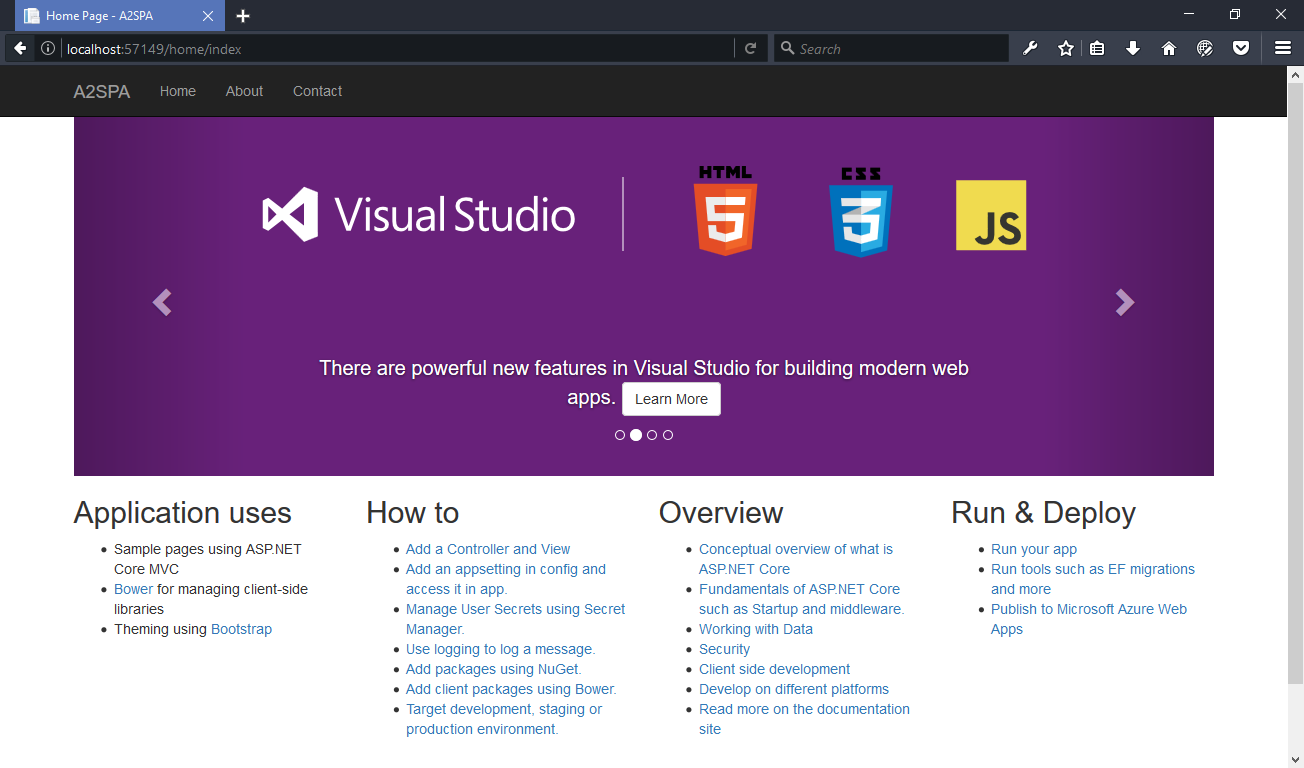Reload the page with the refresh icon
The width and height of the screenshot is (1304, 768).
click(x=750, y=48)
